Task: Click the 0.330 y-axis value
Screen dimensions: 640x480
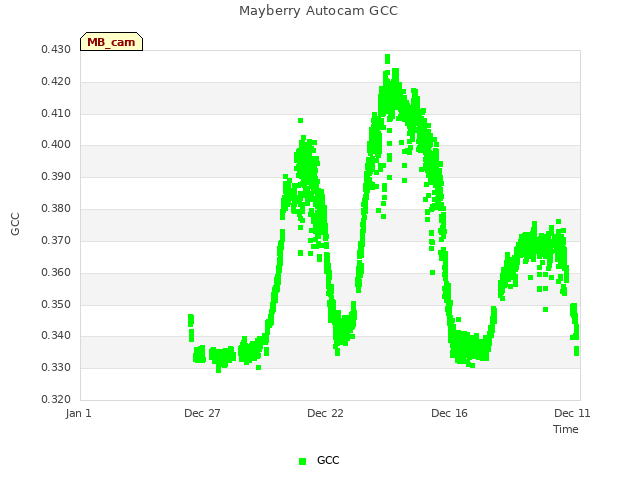Action: [56, 367]
